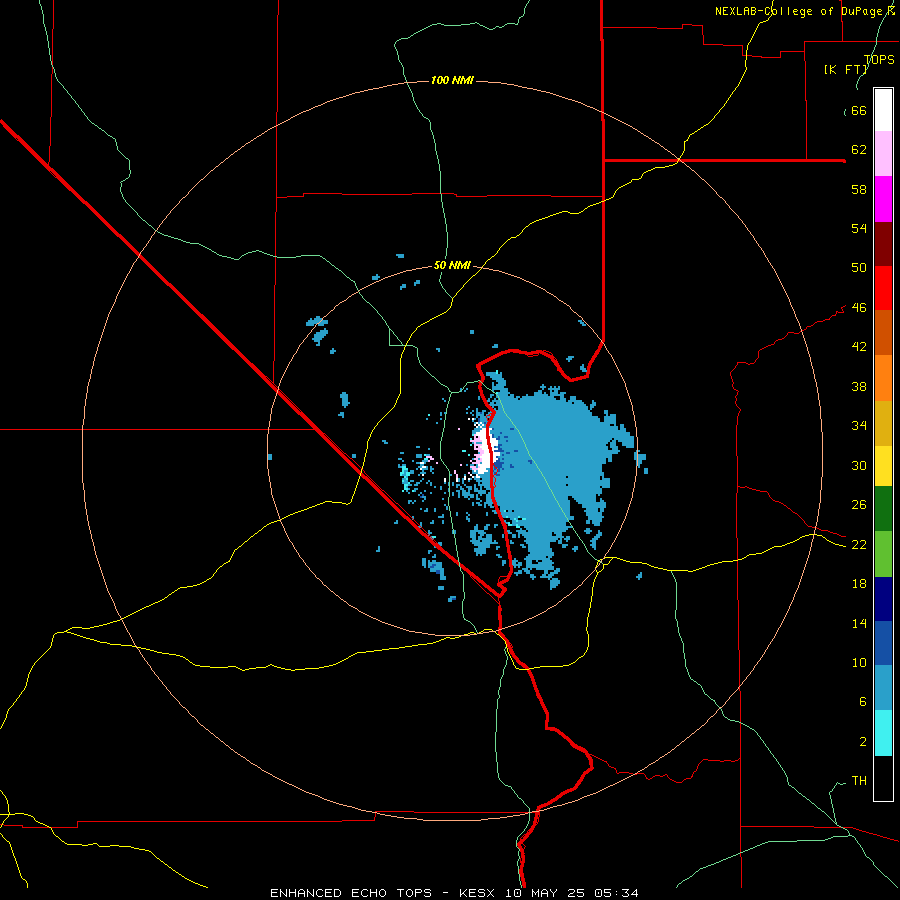Image resolution: width=900 pixels, height=900 pixels.
Task: Click the 2 legend label
Action: click(x=863, y=742)
